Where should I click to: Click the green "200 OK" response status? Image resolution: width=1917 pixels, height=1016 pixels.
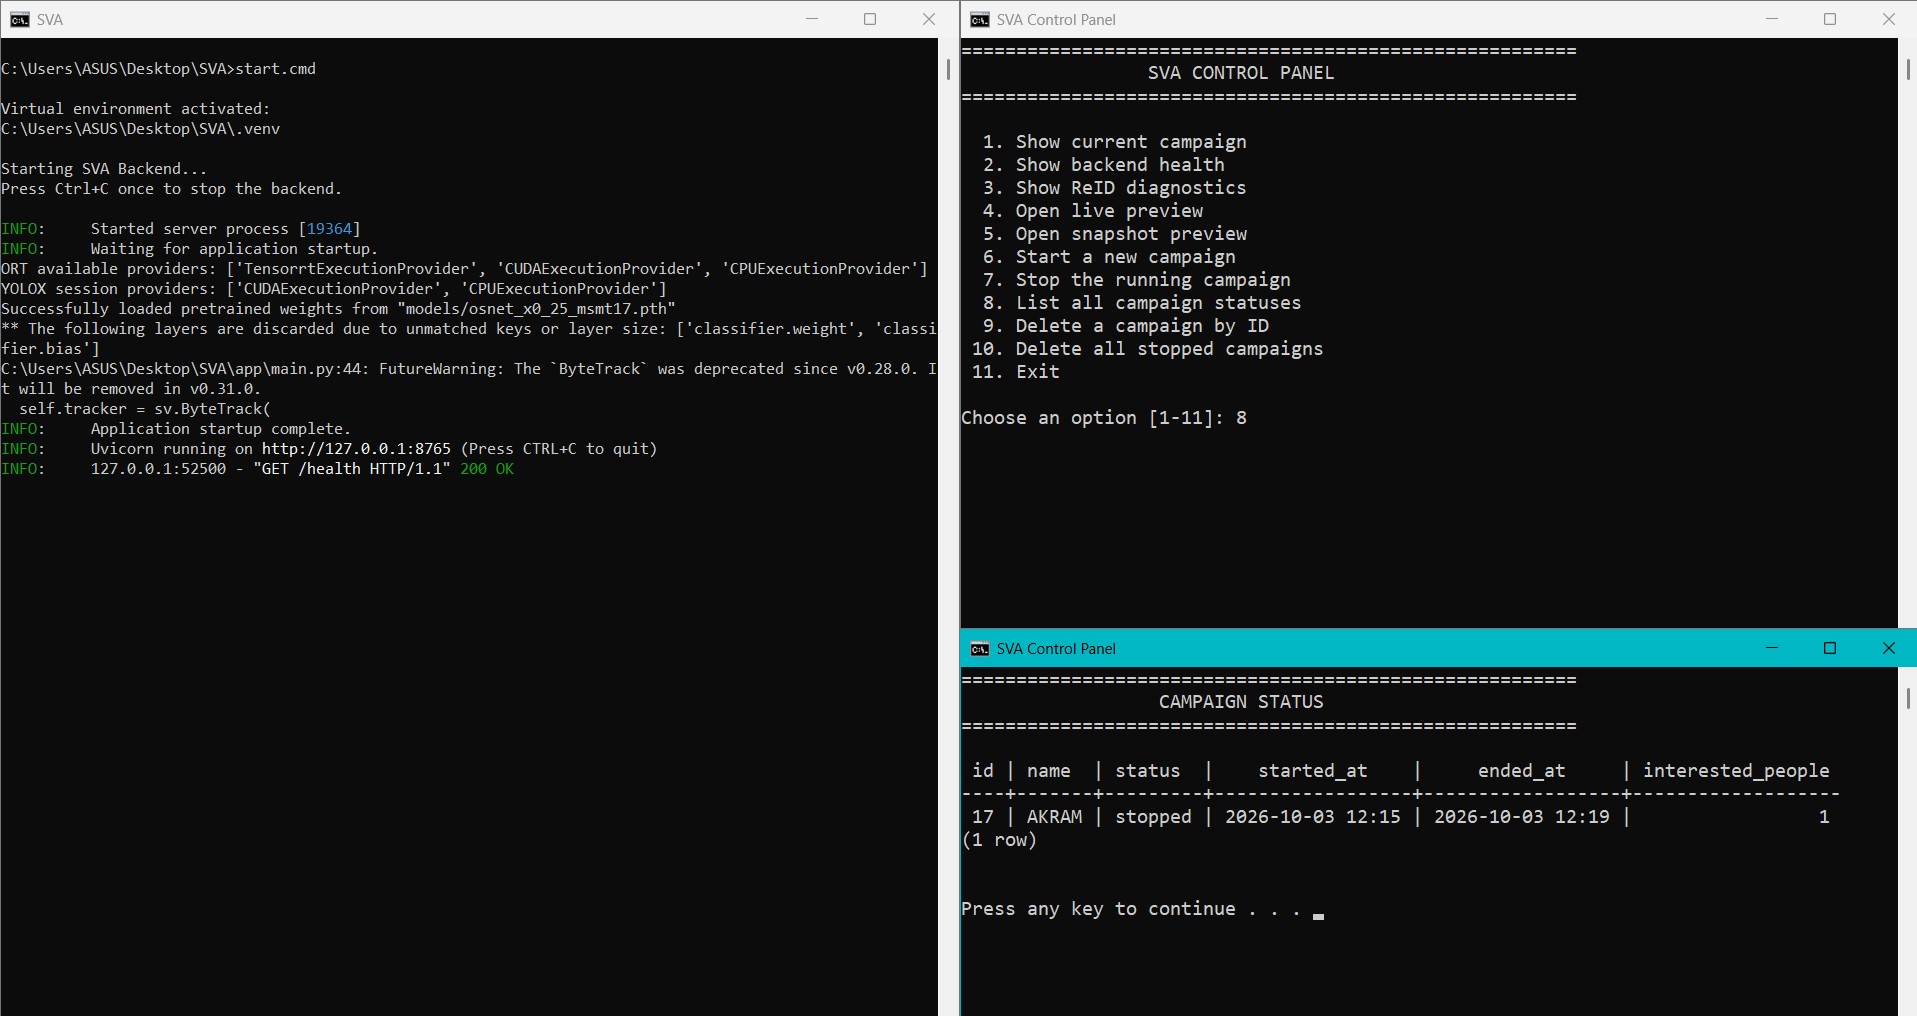click(x=487, y=469)
